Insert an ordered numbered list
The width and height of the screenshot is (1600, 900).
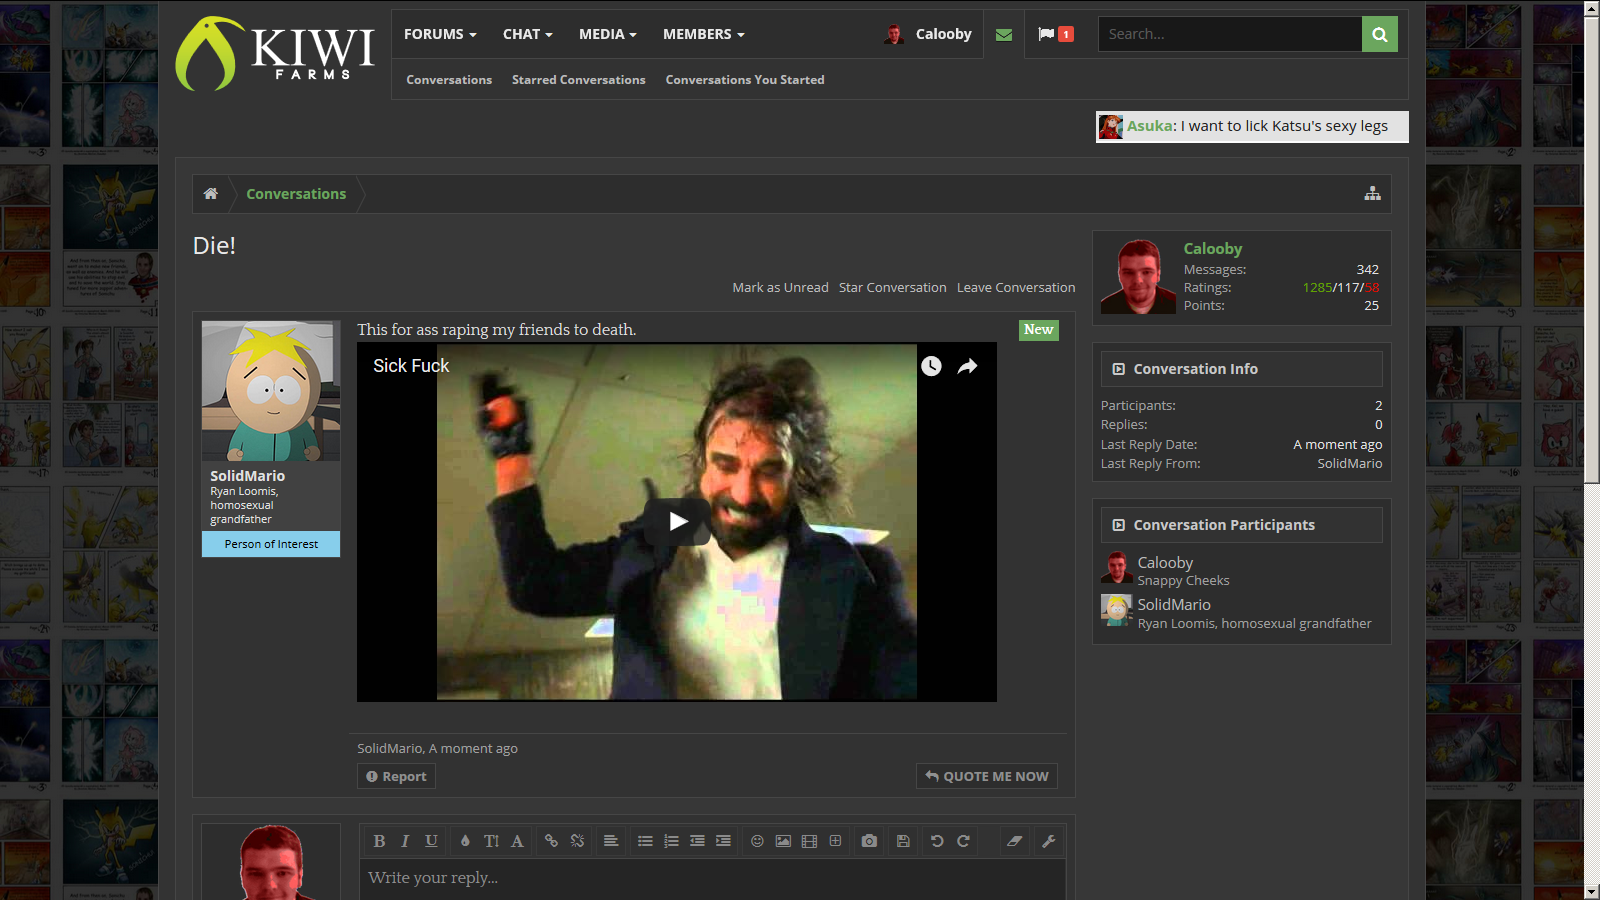(671, 841)
